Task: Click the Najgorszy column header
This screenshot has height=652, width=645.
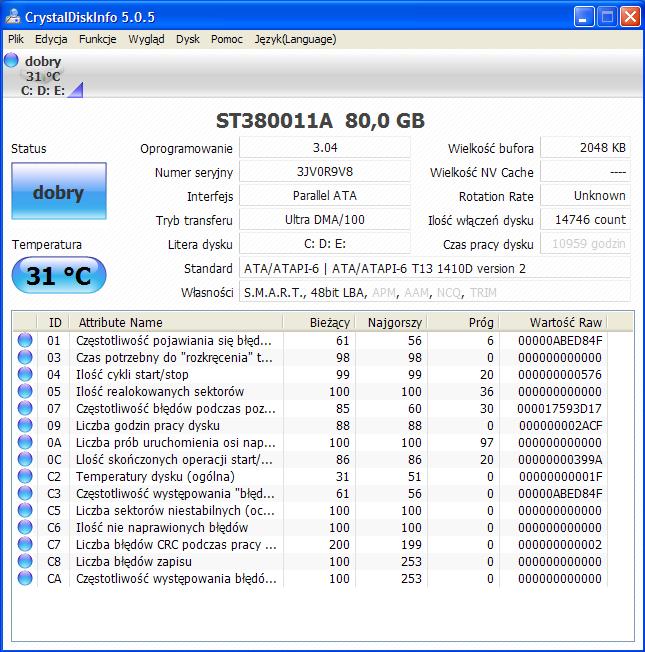Action: coord(391,322)
